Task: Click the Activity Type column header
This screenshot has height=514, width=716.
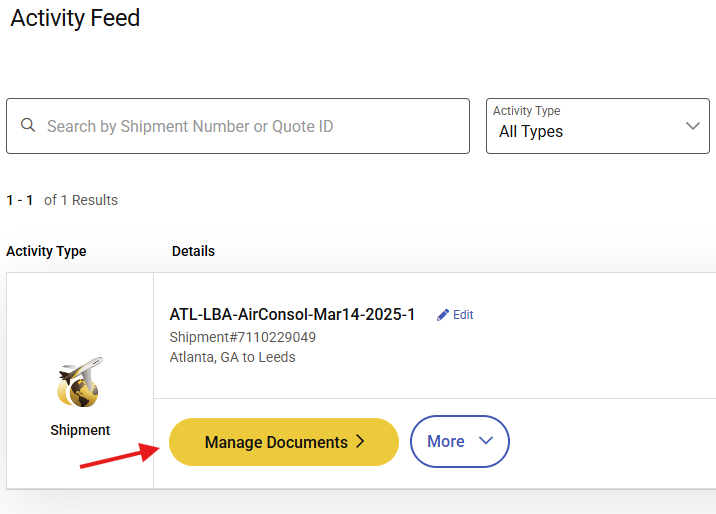Action: click(x=46, y=251)
